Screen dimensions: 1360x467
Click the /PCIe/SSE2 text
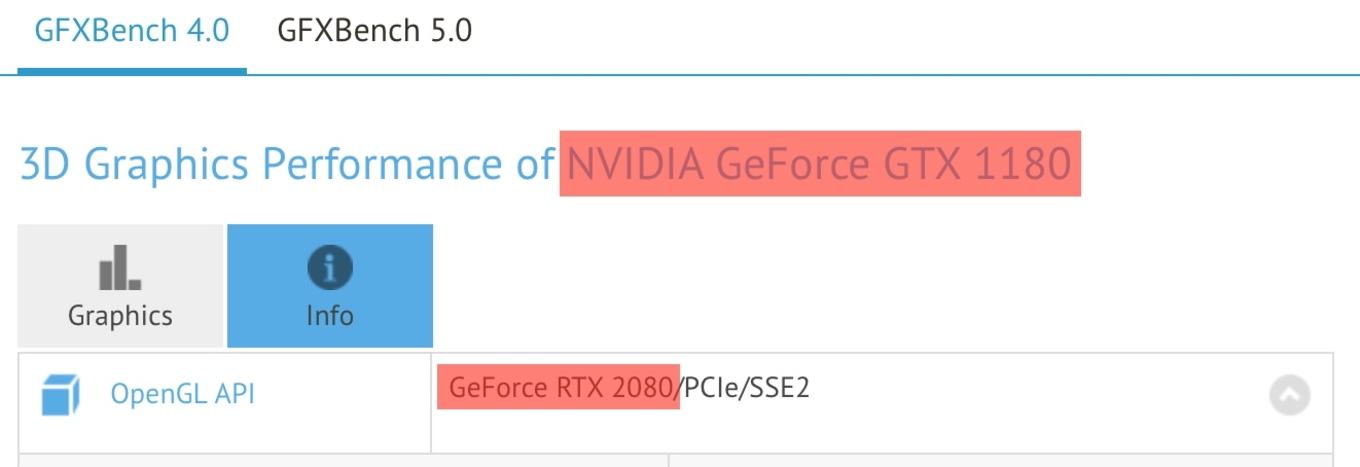pyautogui.click(x=744, y=387)
